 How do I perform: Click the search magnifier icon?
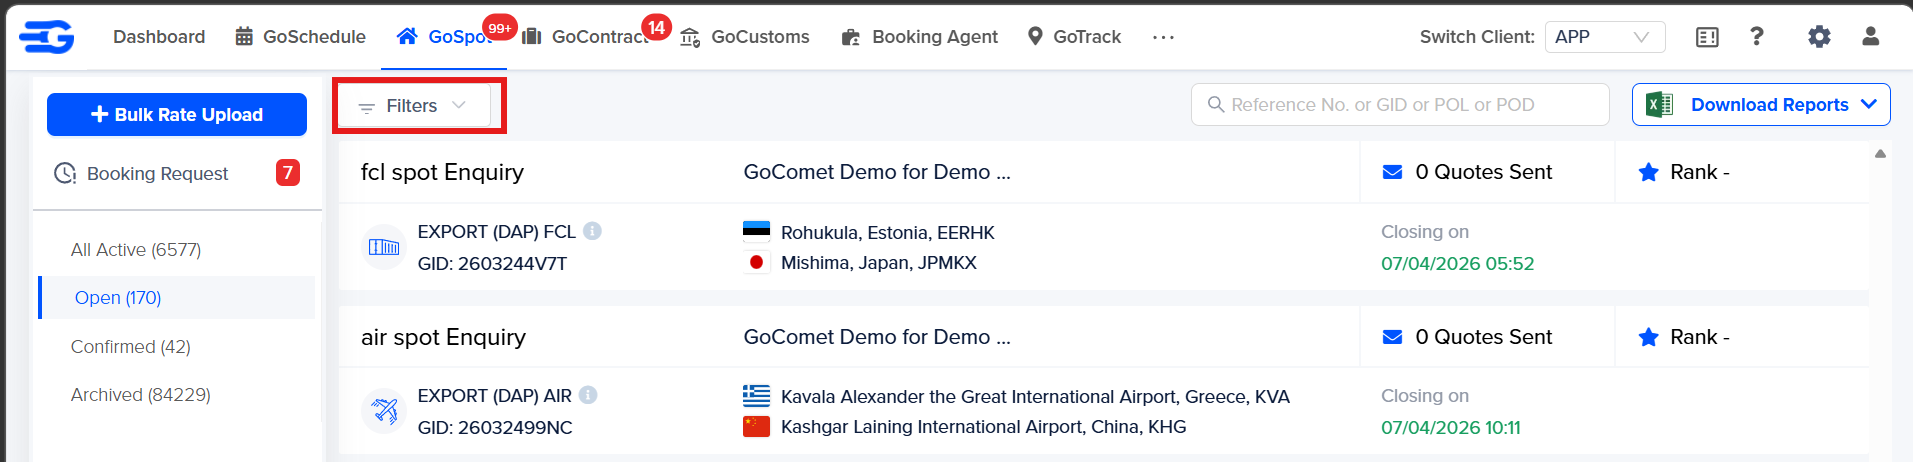point(1216,105)
